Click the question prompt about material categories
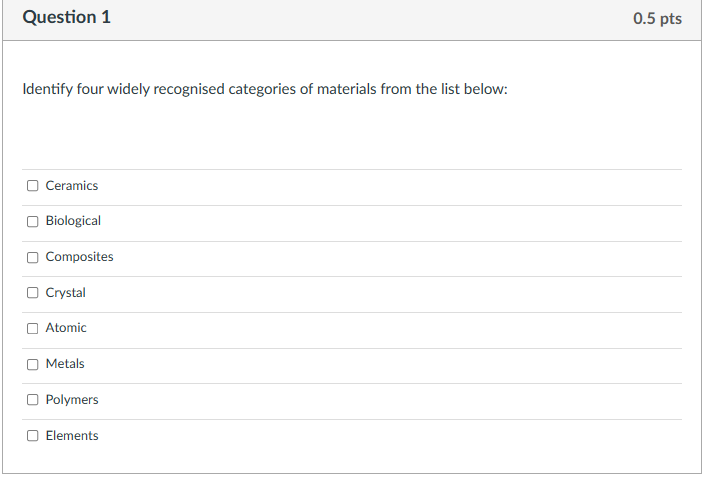The image size is (705, 477). pyautogui.click(x=265, y=89)
